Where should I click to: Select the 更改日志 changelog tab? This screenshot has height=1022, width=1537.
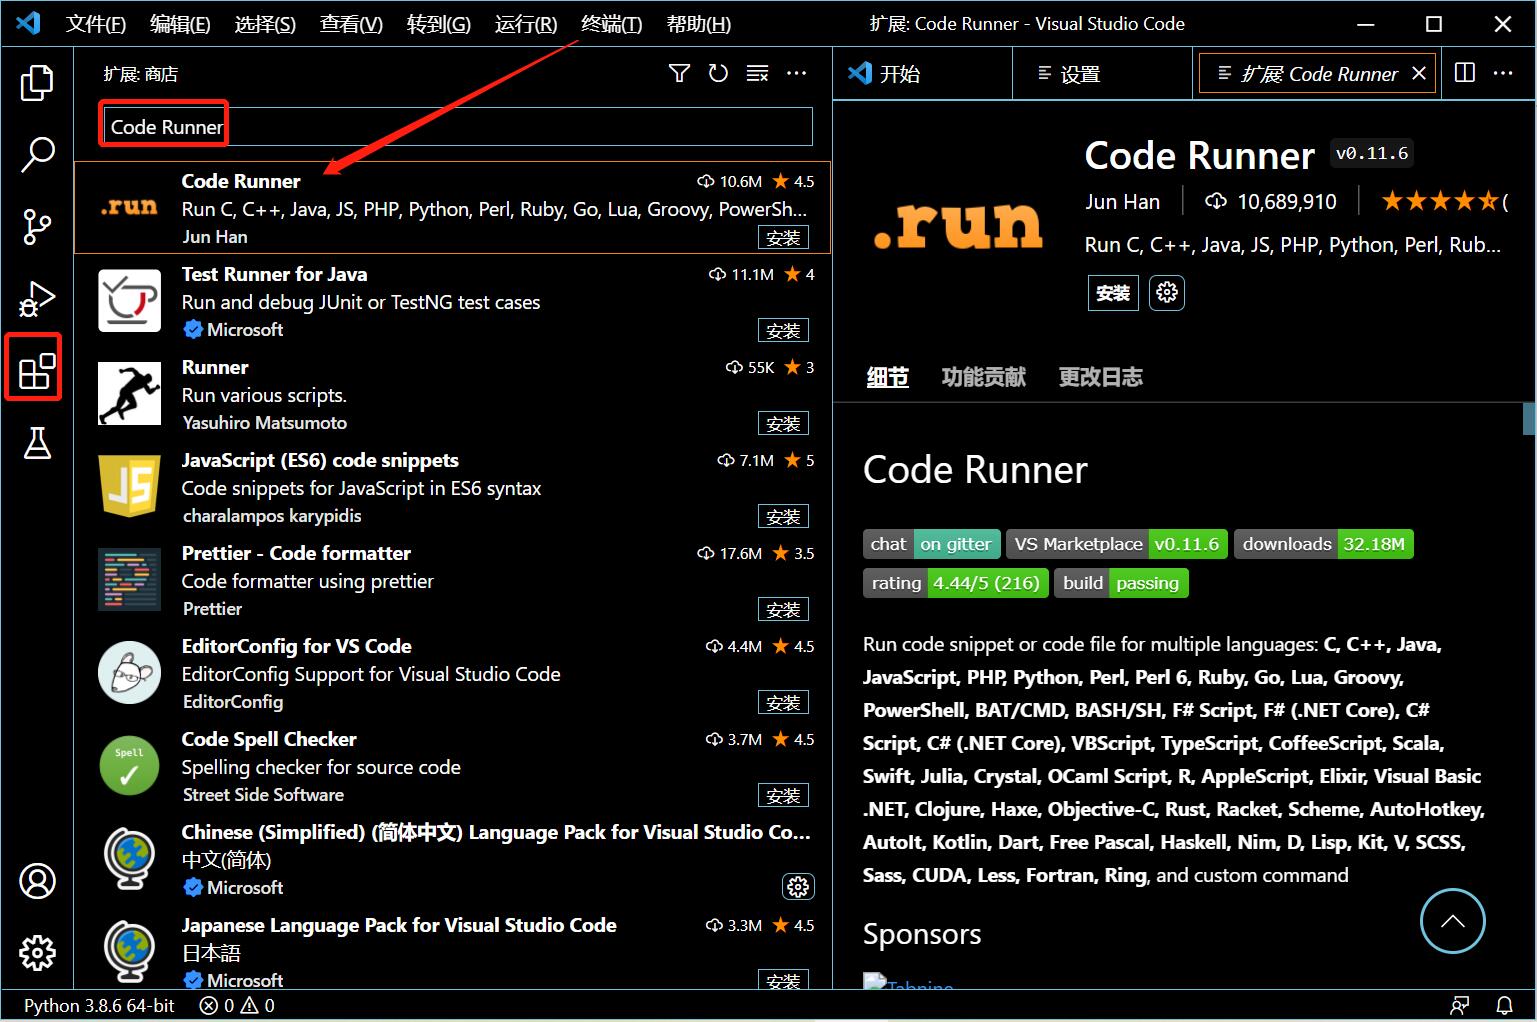pos(1101,377)
